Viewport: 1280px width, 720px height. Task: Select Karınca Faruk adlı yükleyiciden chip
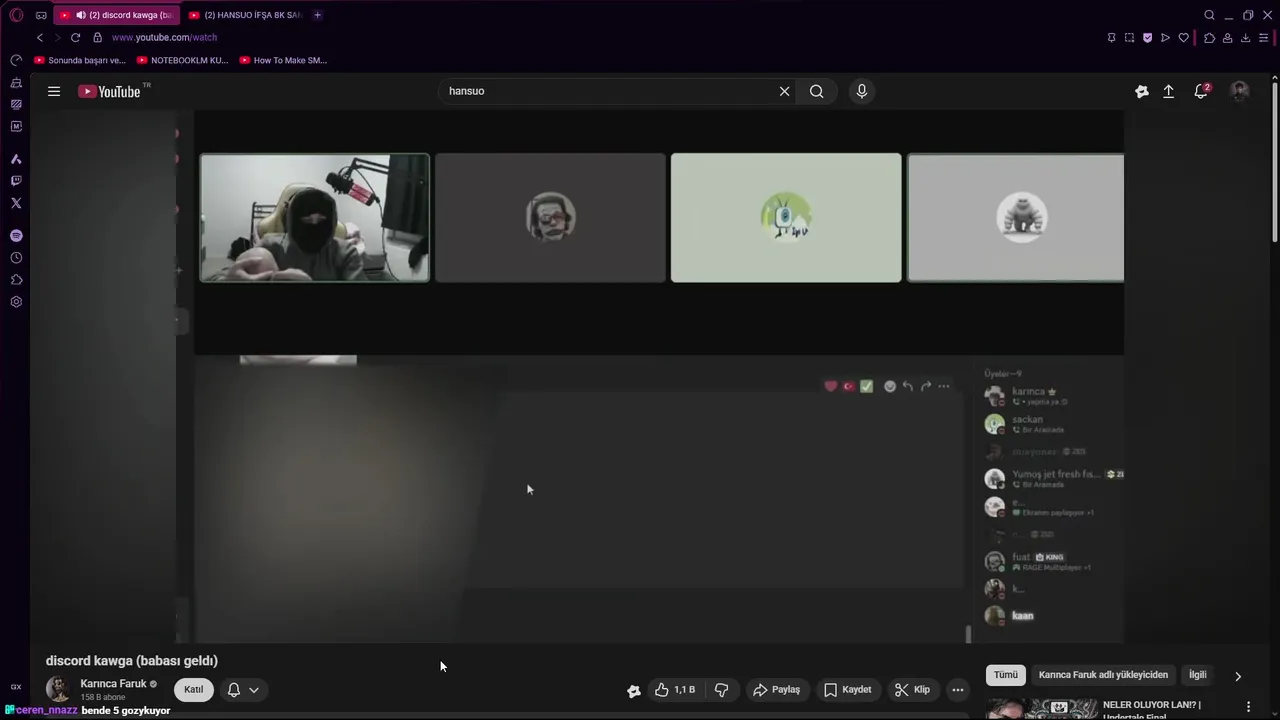point(1103,675)
